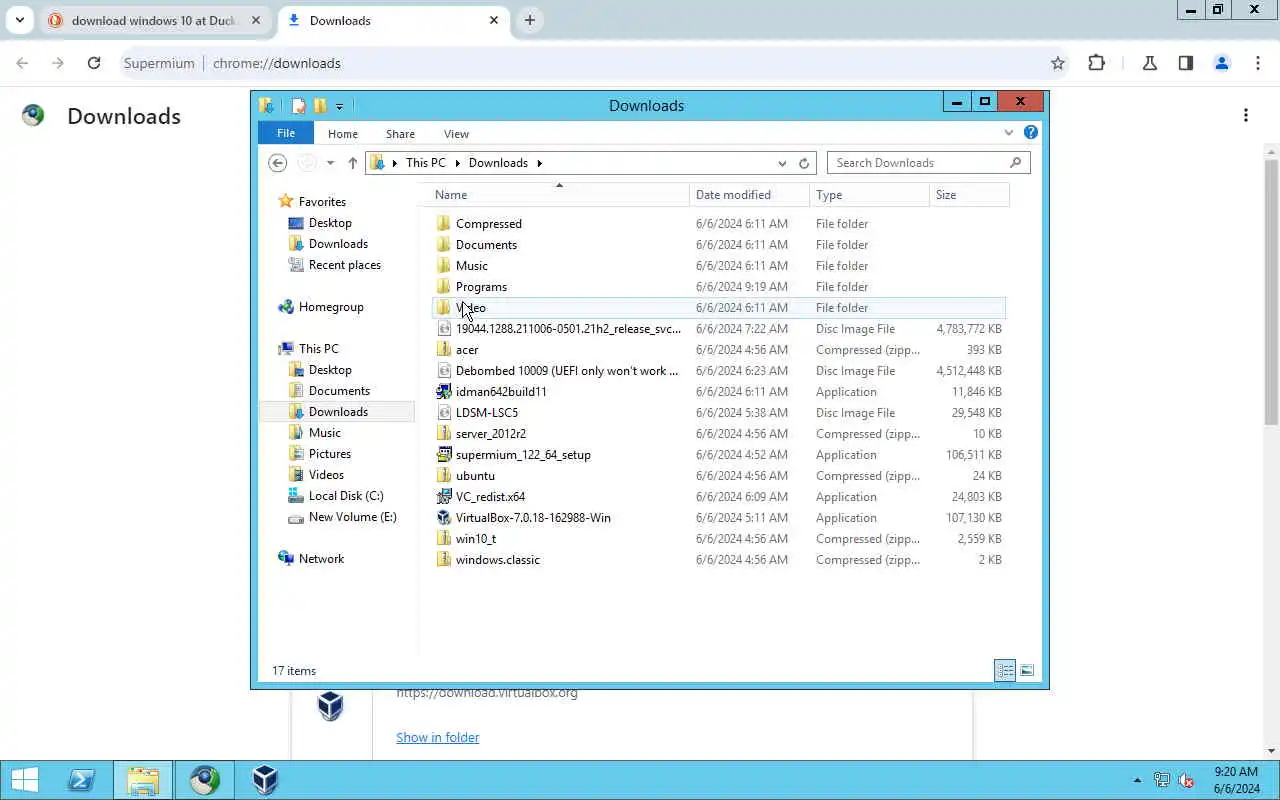Click the Explorer up arrow button
The width and height of the screenshot is (1280, 800).
(352, 163)
